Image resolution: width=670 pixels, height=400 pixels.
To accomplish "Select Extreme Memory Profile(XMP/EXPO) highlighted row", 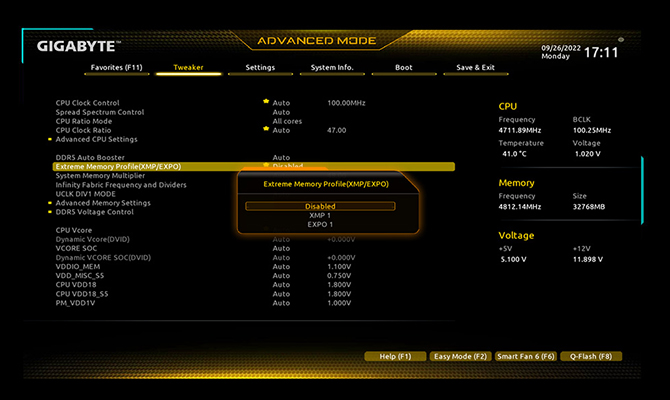I will tap(254, 167).
